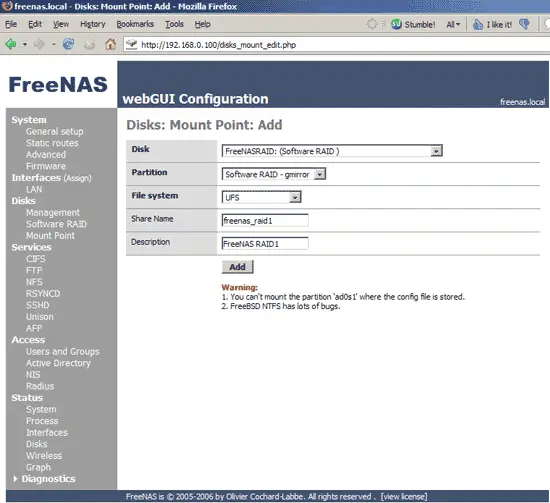The height and width of the screenshot is (503, 550).
Task: Open the Bookmarks menu
Action: pyautogui.click(x=135, y=24)
